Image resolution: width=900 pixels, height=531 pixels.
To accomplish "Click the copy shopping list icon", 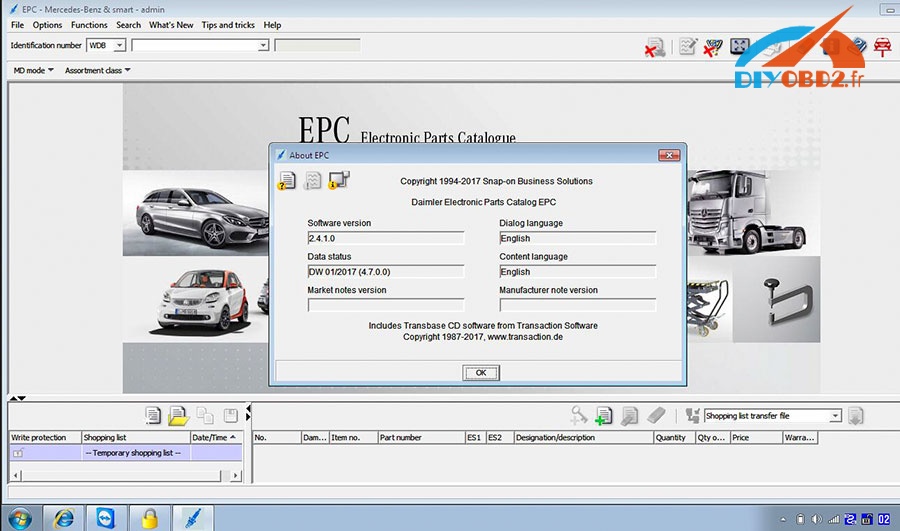I will coord(205,416).
